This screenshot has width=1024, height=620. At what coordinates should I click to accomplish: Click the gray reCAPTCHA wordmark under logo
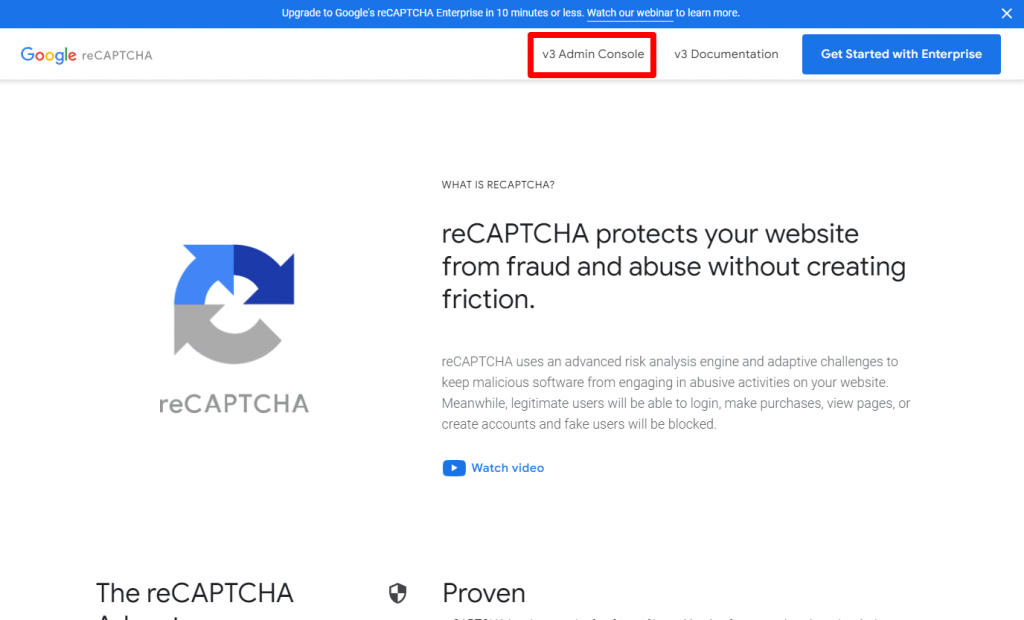click(234, 404)
